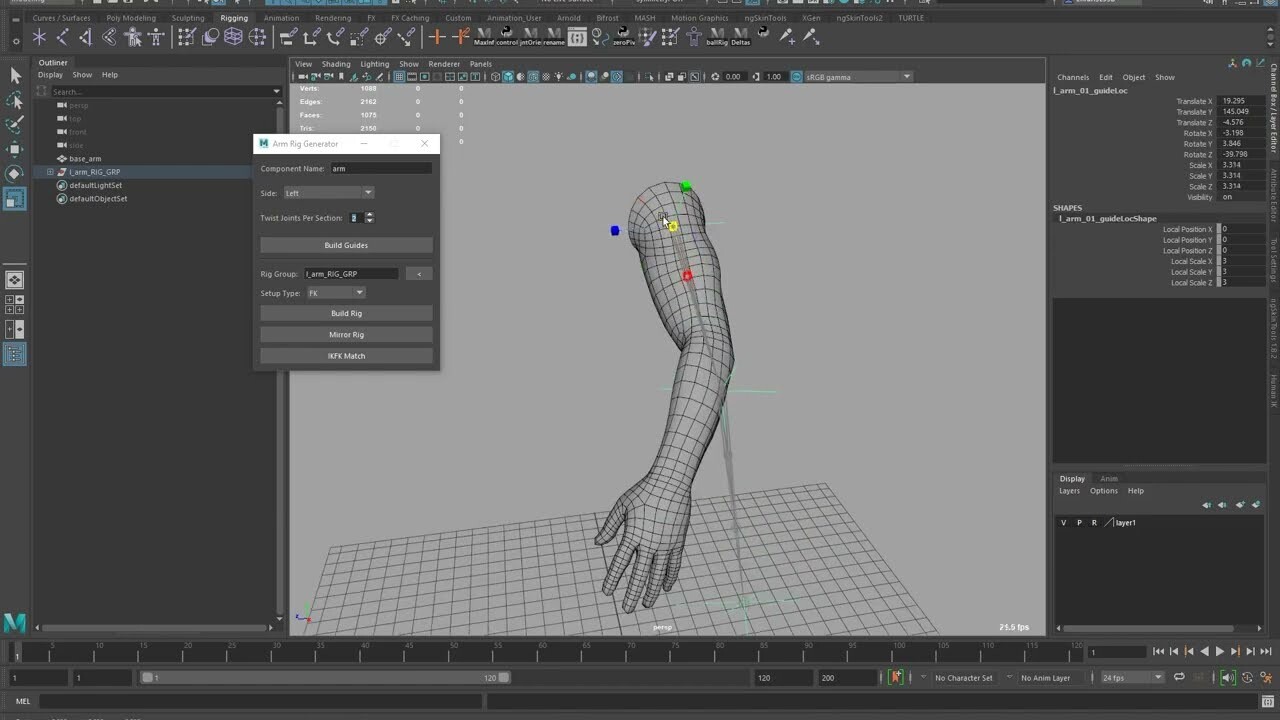
Task: Open the Side dropdown in Arm Rig Generator
Action: pos(328,192)
